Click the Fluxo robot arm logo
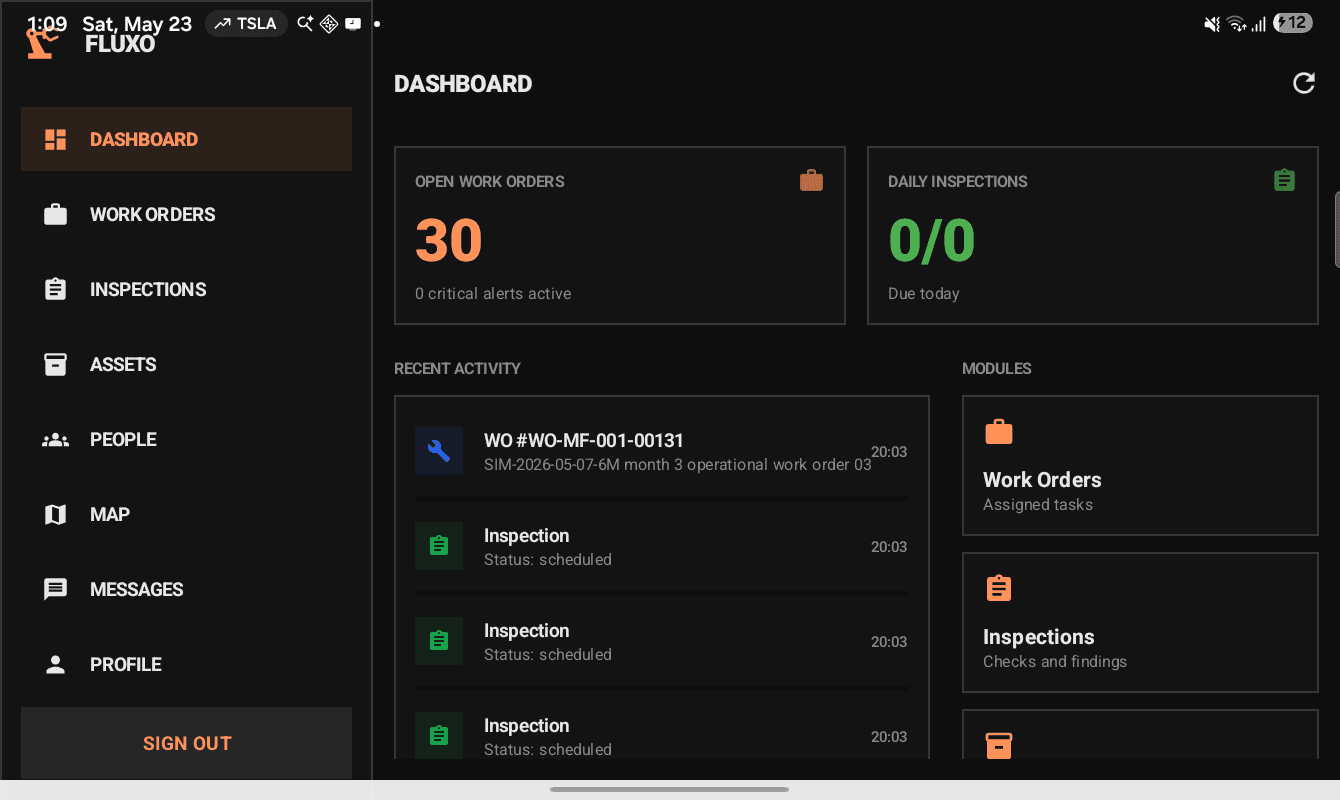The height and width of the screenshot is (800, 1340). pyautogui.click(x=42, y=43)
